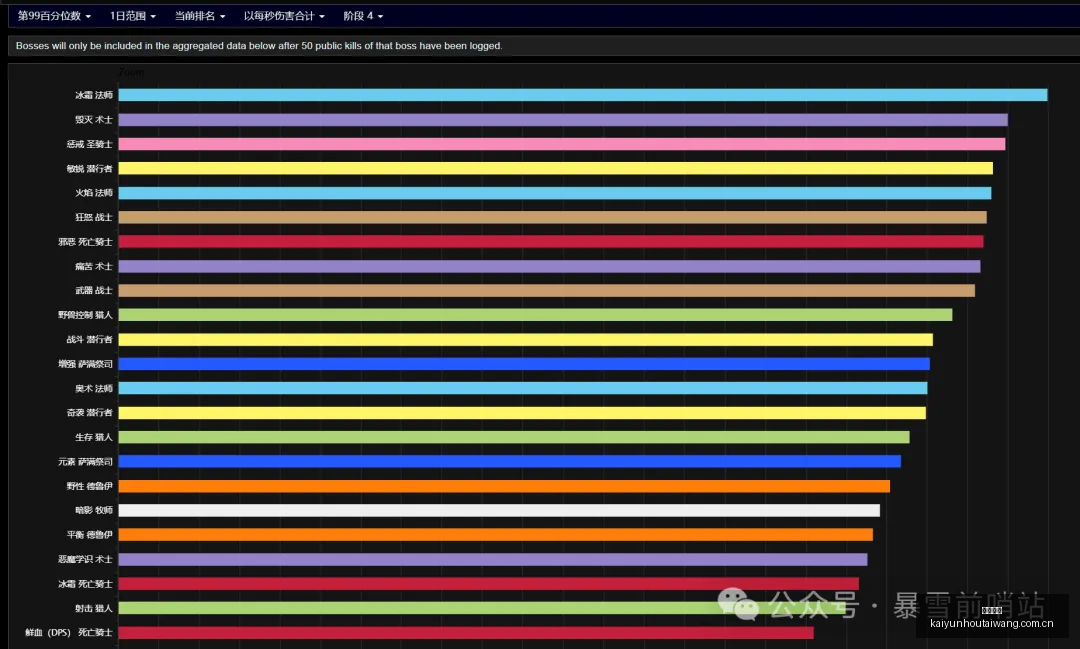Click the 冰霜 死亡骑士 spec label
This screenshot has width=1080, height=649.
pyautogui.click(x=85, y=584)
